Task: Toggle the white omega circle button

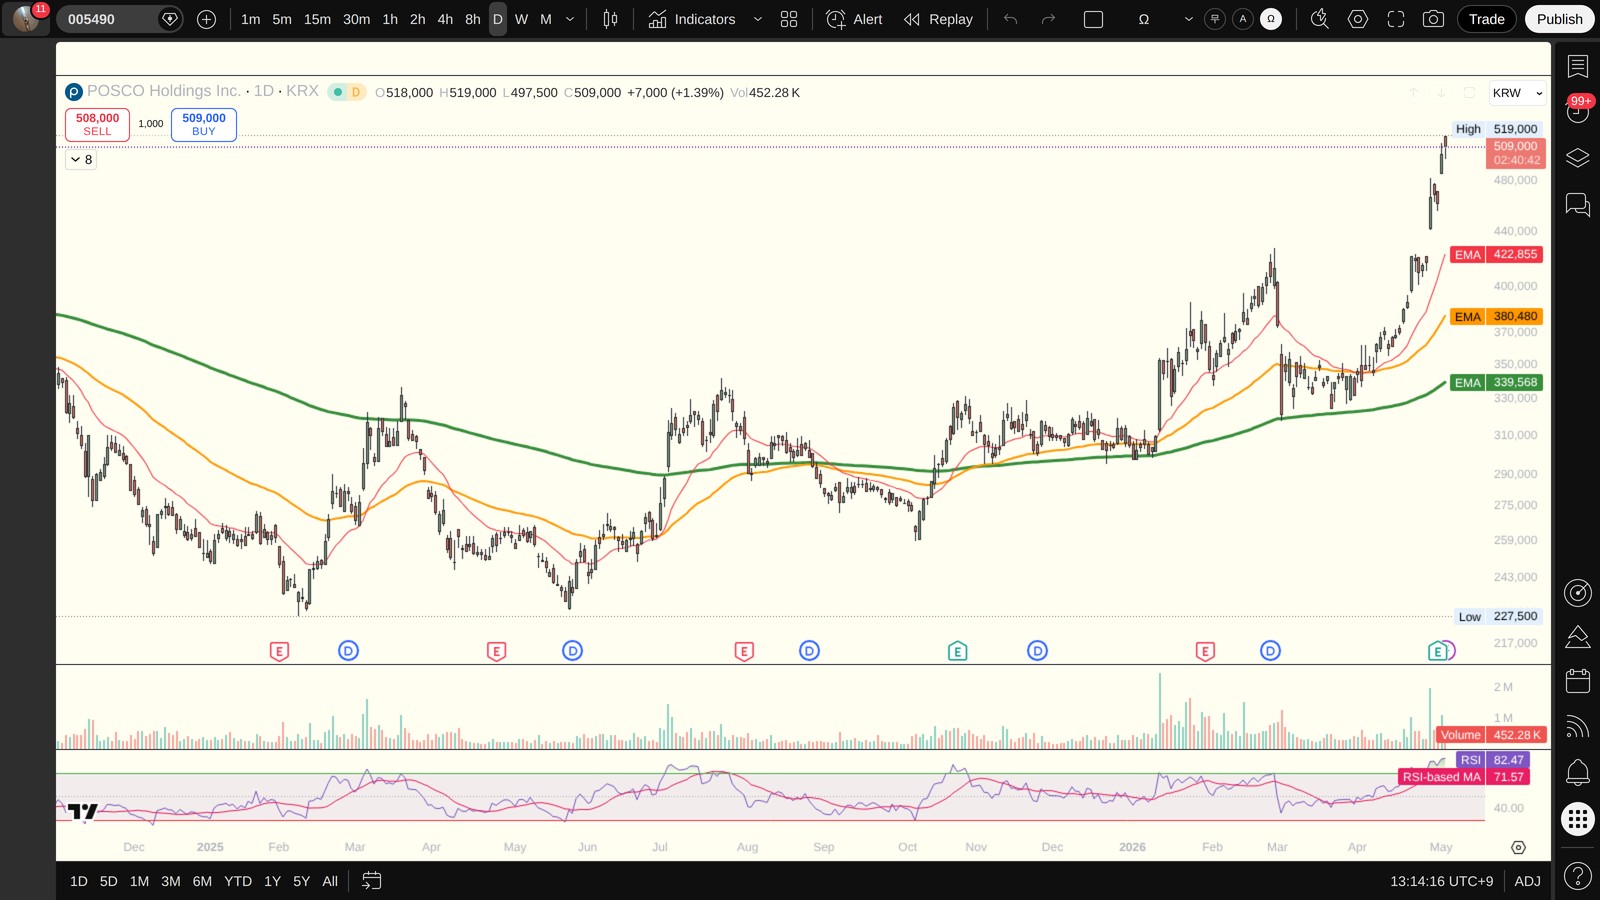Action: click(x=1271, y=19)
